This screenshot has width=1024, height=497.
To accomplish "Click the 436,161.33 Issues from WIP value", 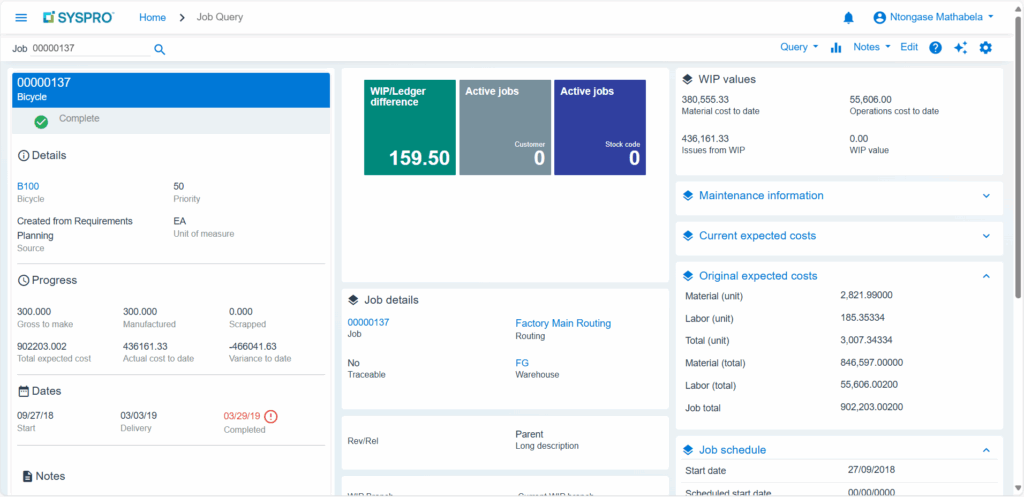I will (705, 138).
